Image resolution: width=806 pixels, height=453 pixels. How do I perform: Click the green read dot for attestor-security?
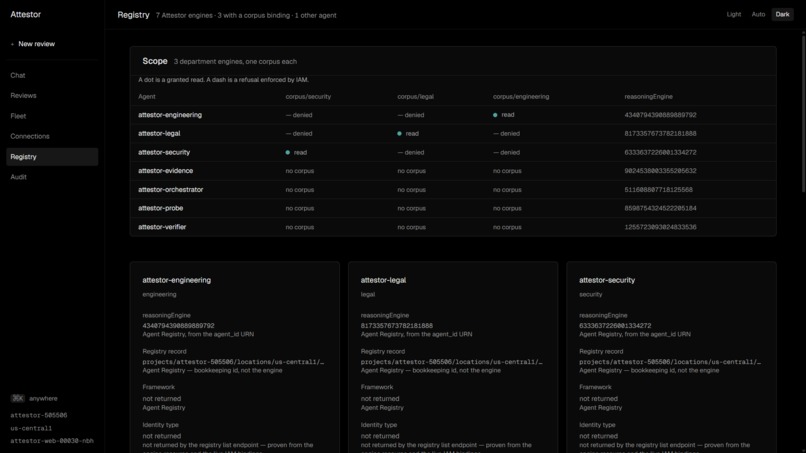(288, 152)
